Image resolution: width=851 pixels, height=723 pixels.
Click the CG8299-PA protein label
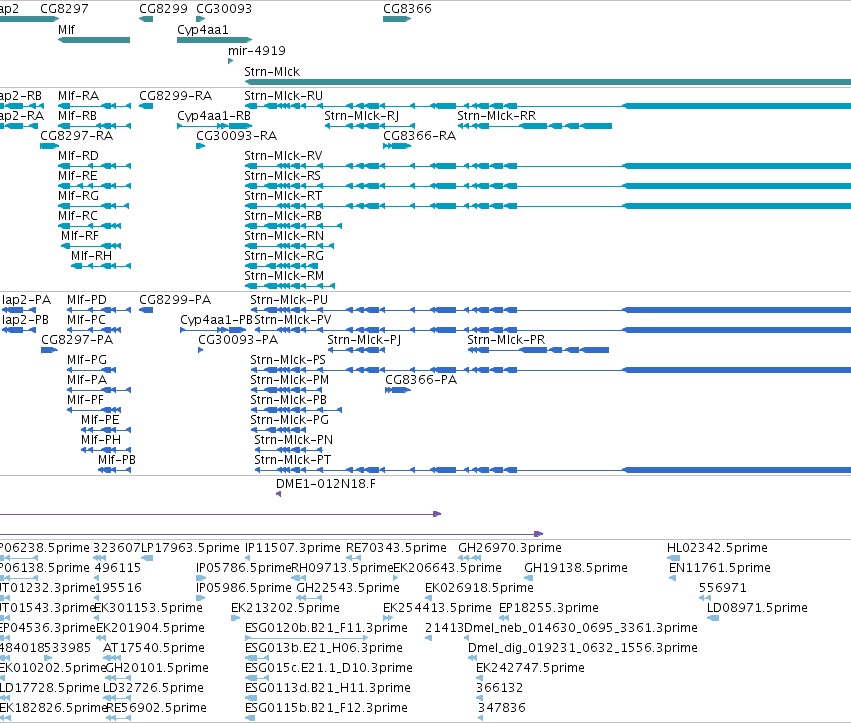175,300
